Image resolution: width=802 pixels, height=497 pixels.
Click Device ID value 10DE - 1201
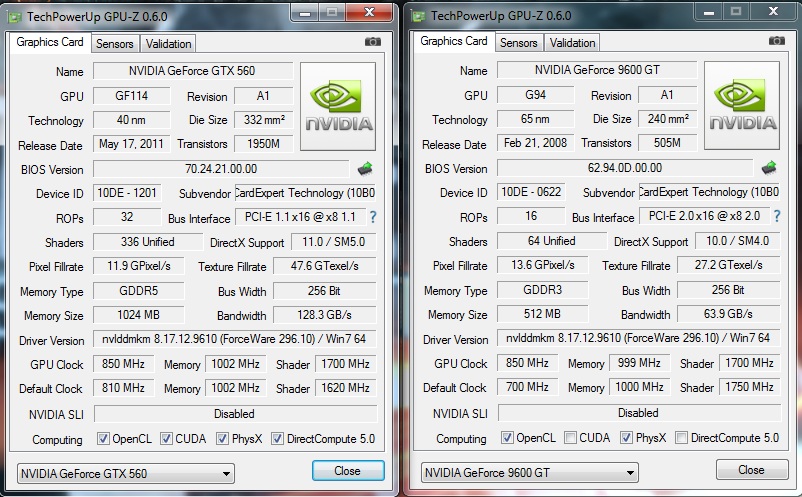[127, 193]
